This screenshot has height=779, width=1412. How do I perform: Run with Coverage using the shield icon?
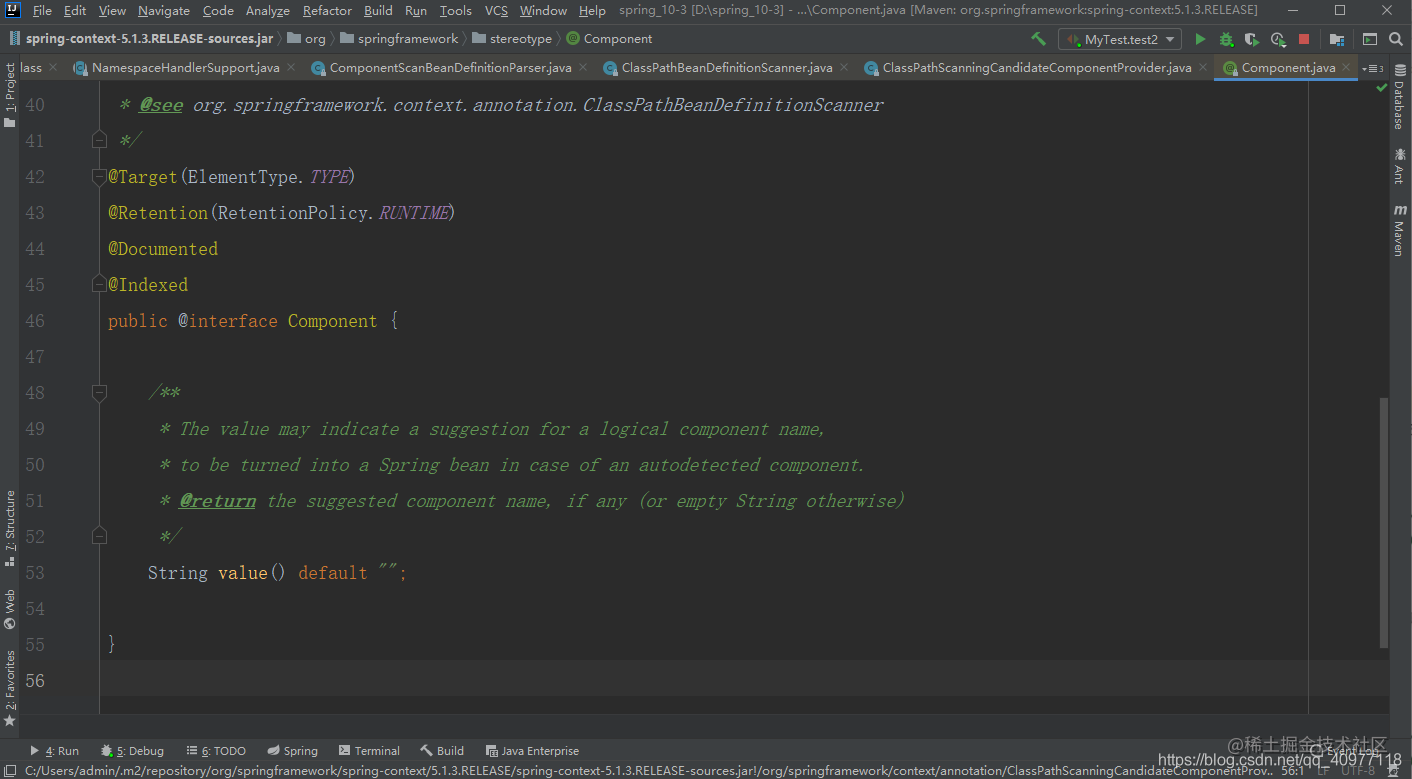1252,39
